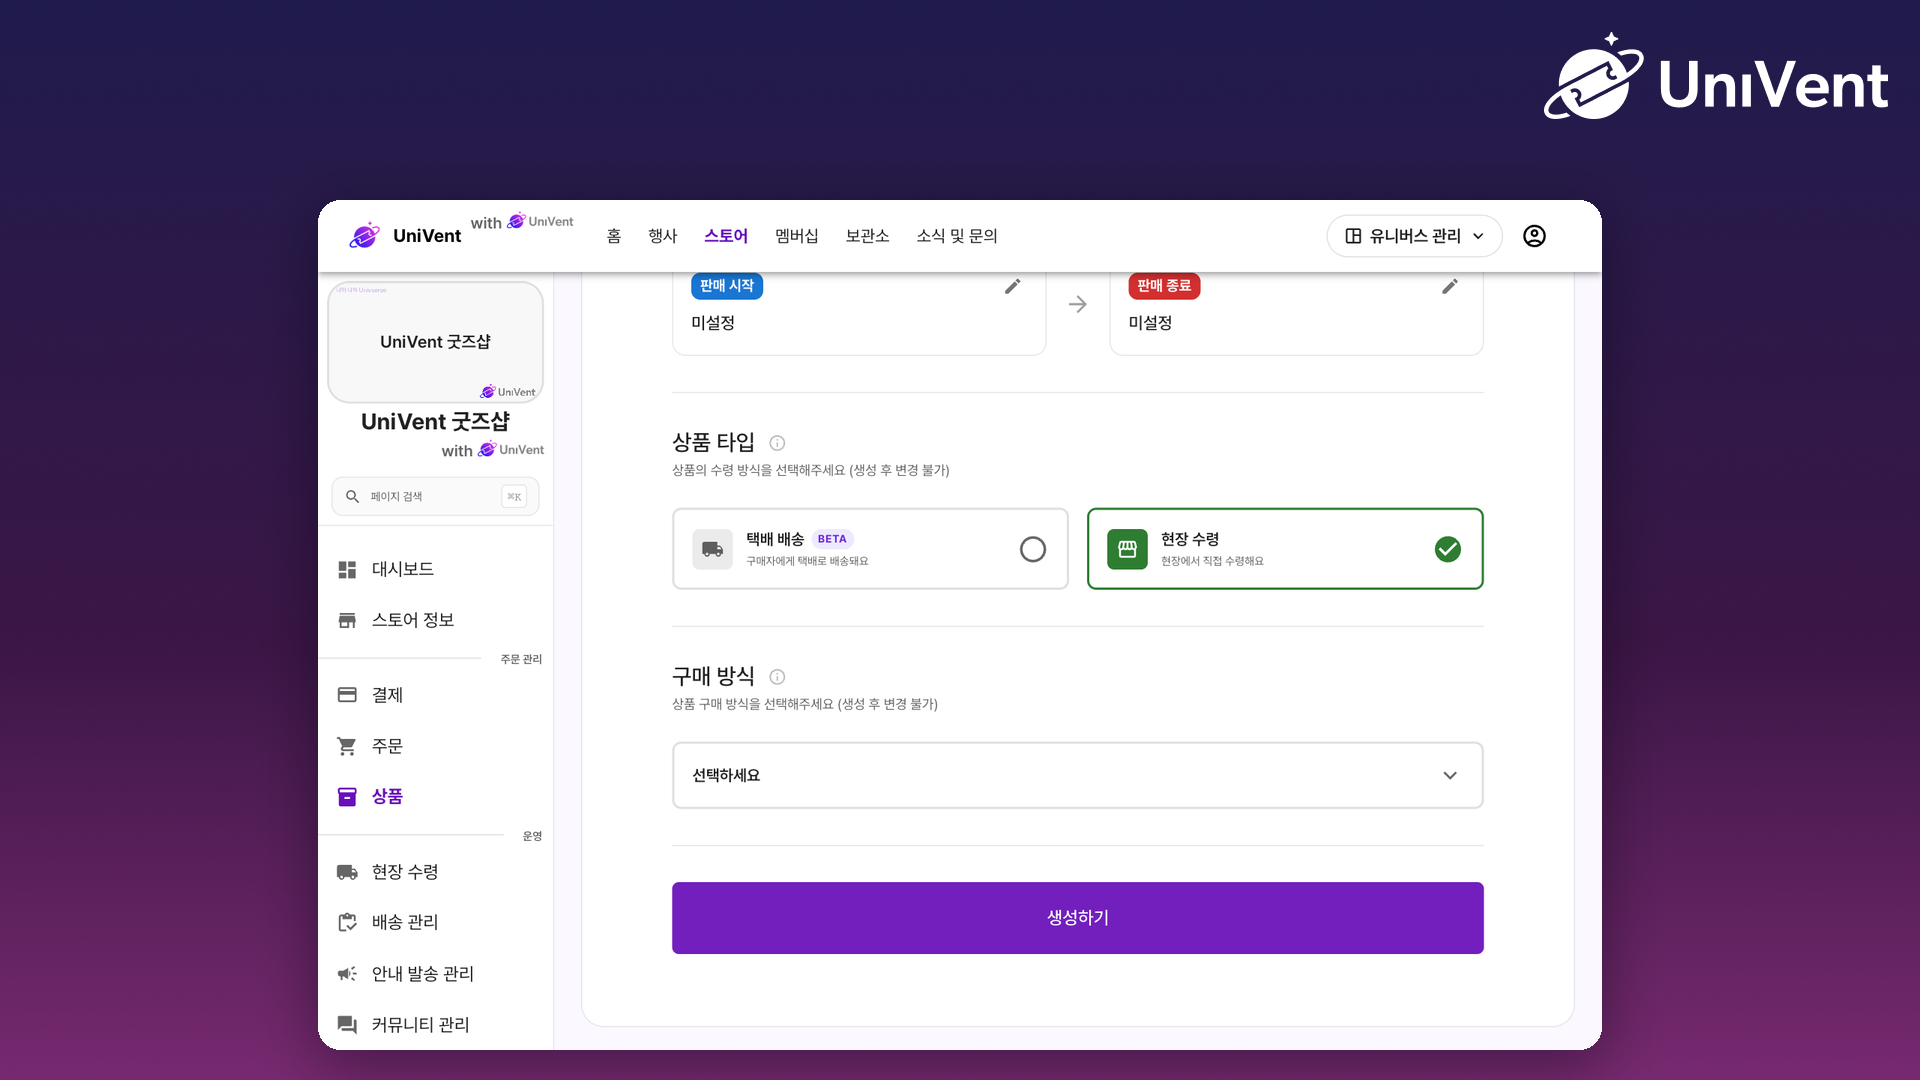Click the 상품 box icon in sidebar

(x=347, y=797)
